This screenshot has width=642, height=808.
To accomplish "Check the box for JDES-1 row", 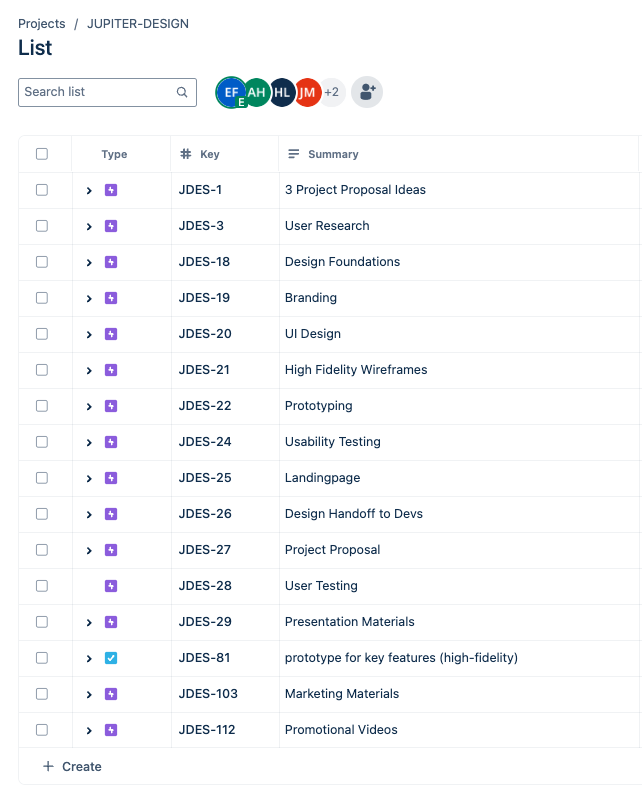I will pos(42,190).
